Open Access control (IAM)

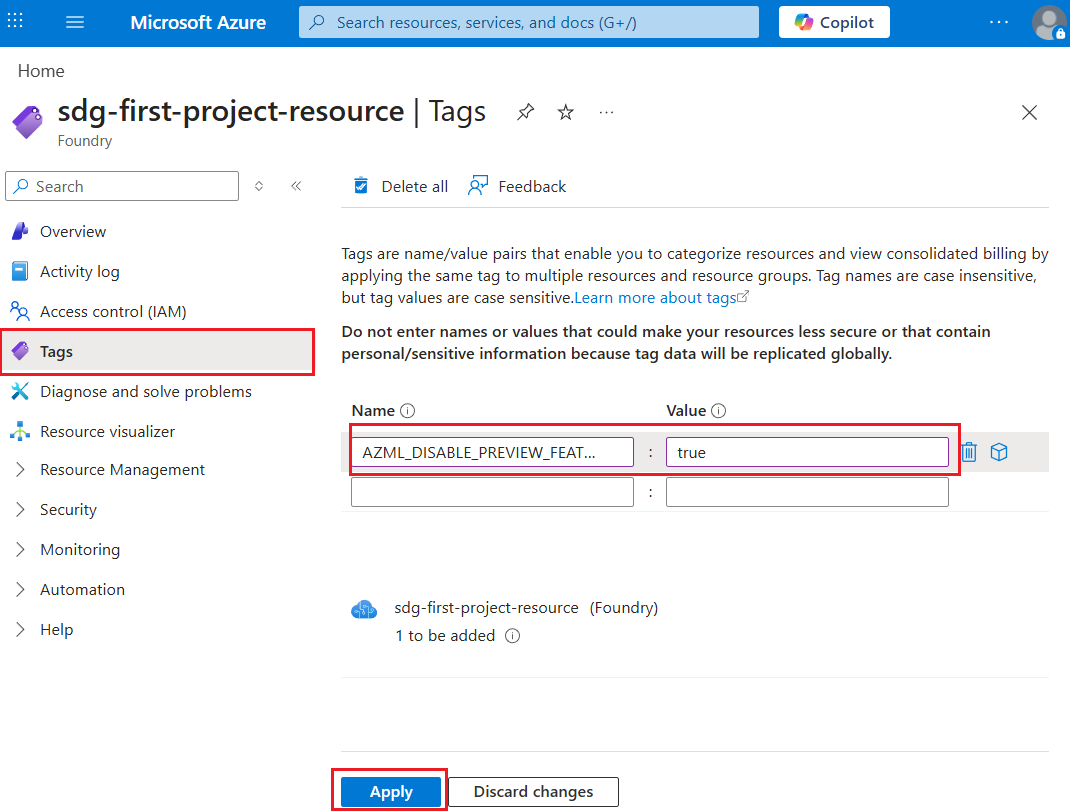(x=111, y=311)
